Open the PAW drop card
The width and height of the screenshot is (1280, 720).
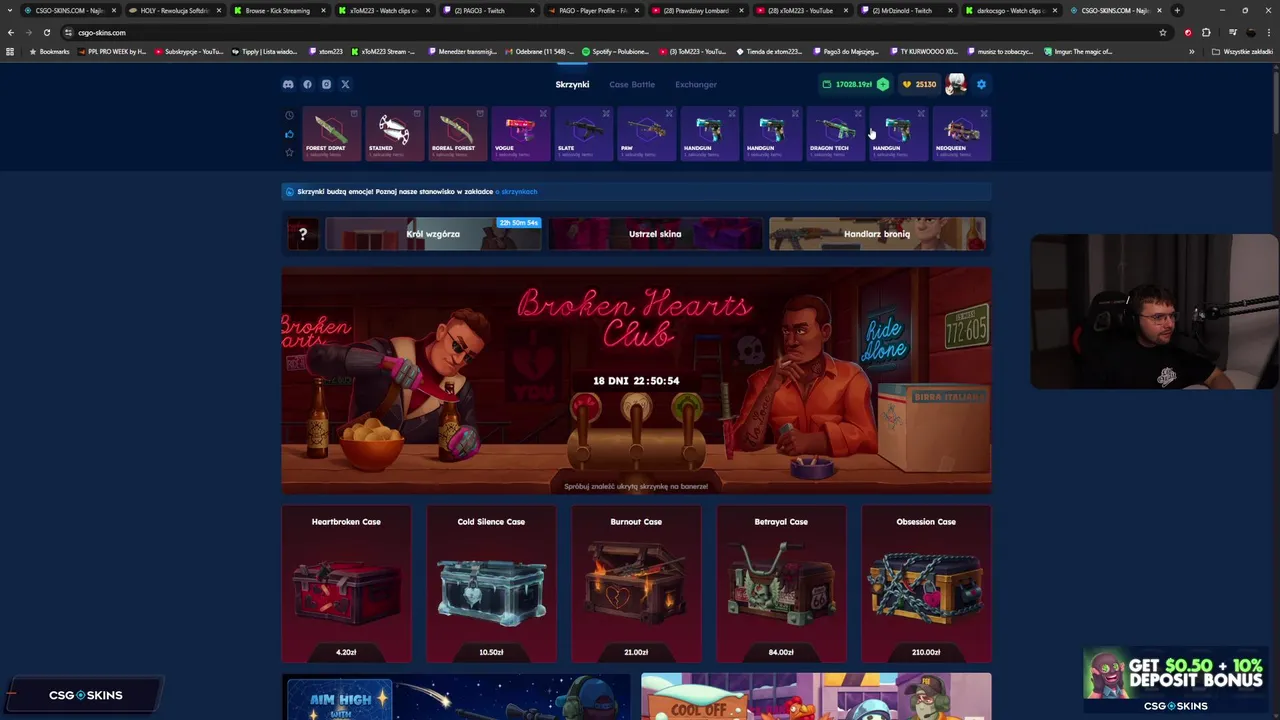point(646,134)
